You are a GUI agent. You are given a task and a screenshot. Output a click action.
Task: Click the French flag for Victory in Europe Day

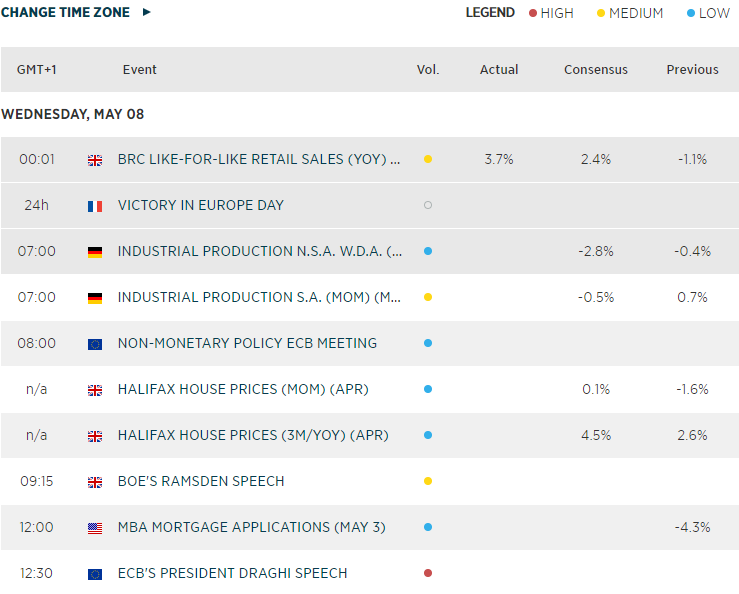(x=95, y=206)
